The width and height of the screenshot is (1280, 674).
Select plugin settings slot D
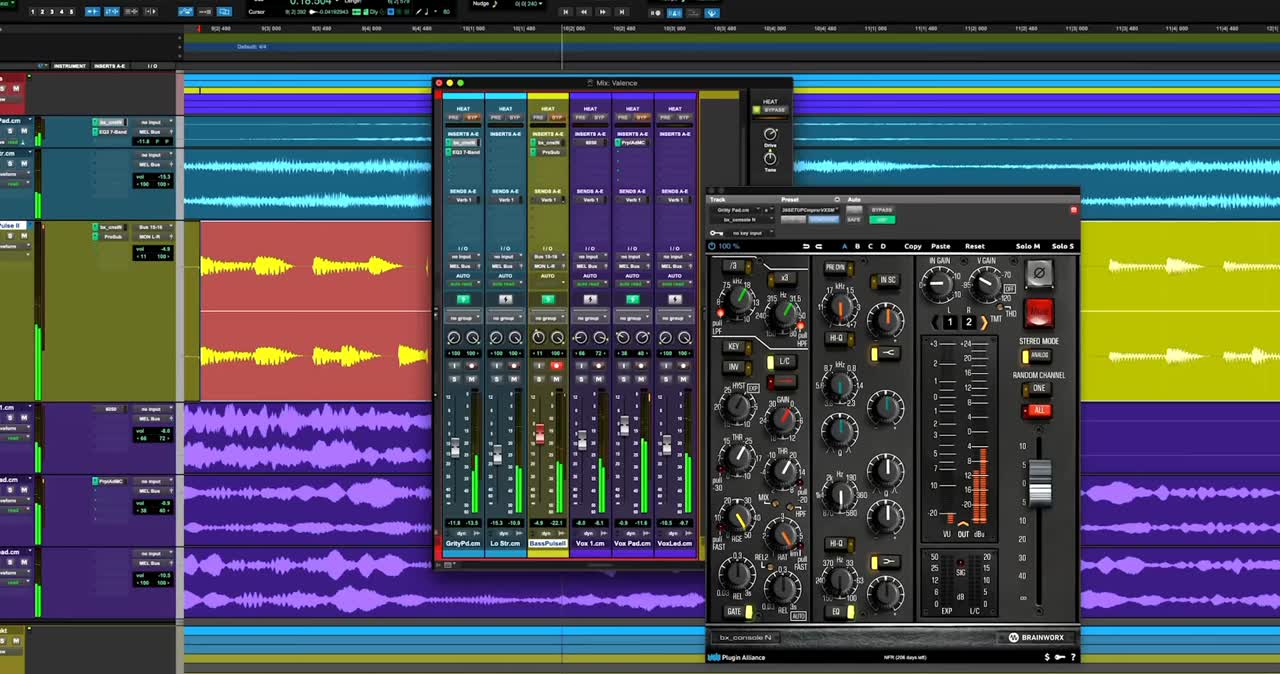point(883,246)
